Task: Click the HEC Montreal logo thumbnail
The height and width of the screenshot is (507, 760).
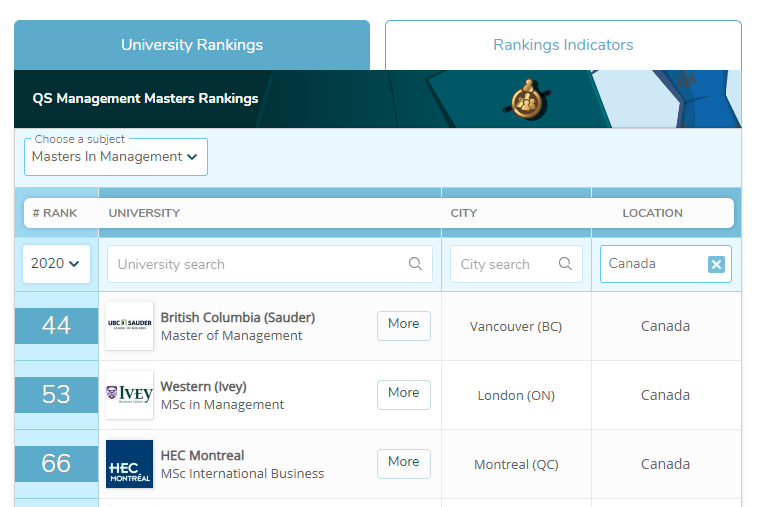Action: (129, 464)
